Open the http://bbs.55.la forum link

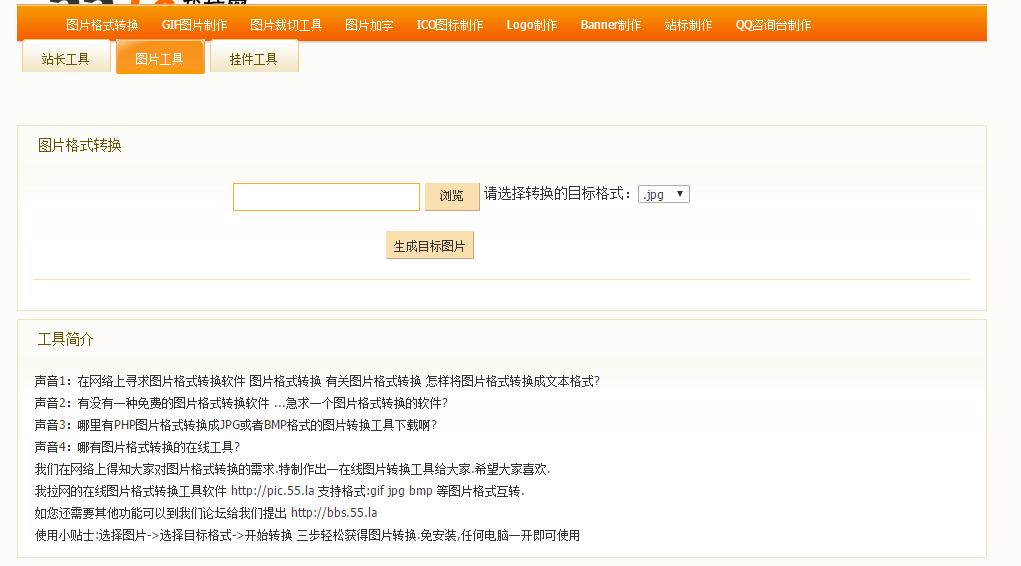(334, 513)
